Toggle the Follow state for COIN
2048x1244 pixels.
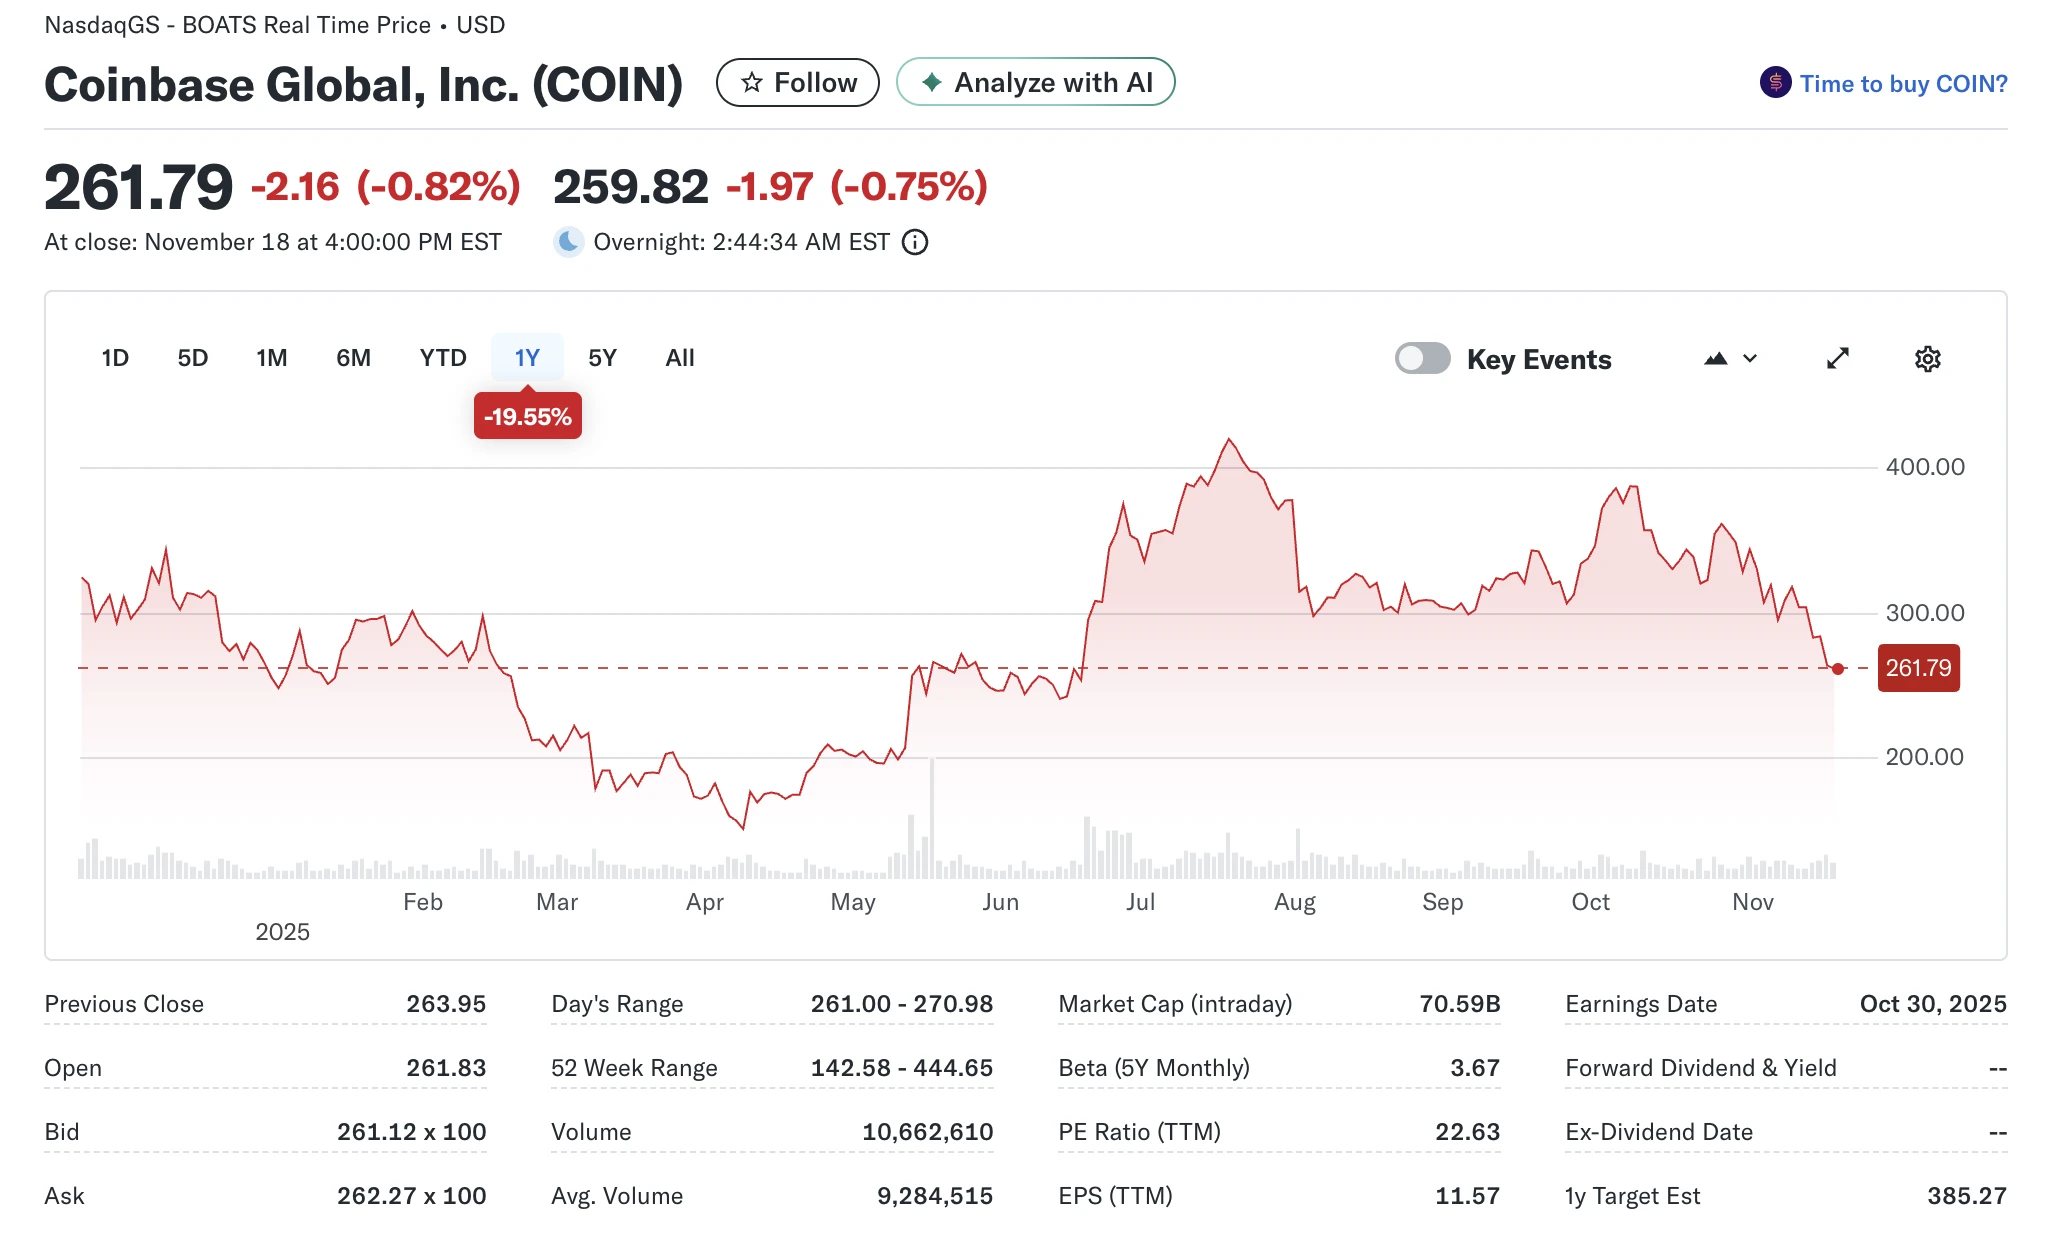coord(797,83)
